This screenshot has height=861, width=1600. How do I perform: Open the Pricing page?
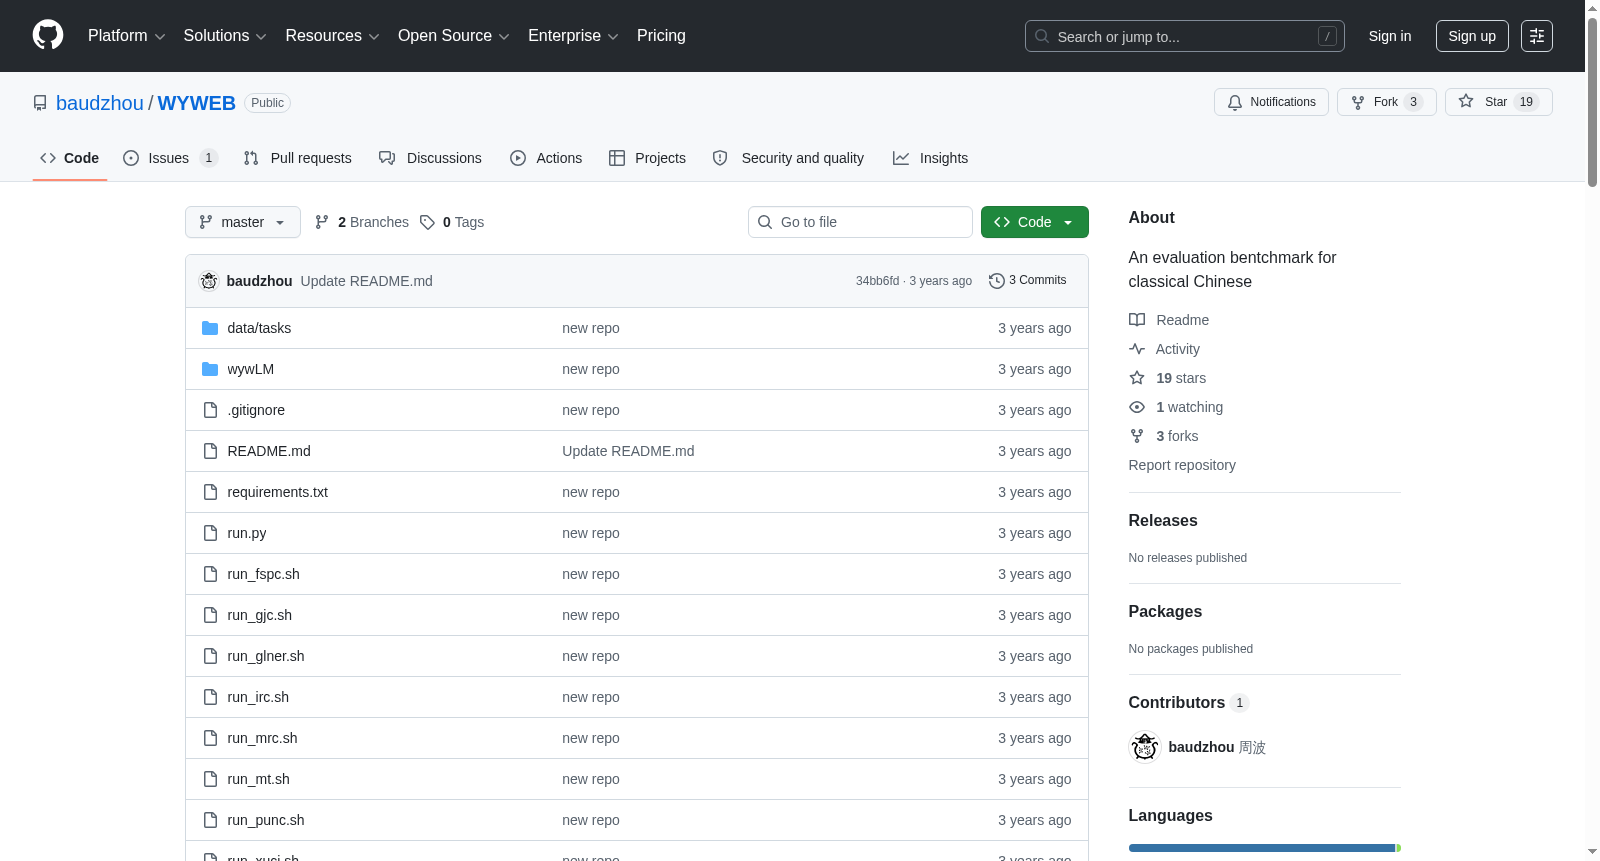coord(661,36)
